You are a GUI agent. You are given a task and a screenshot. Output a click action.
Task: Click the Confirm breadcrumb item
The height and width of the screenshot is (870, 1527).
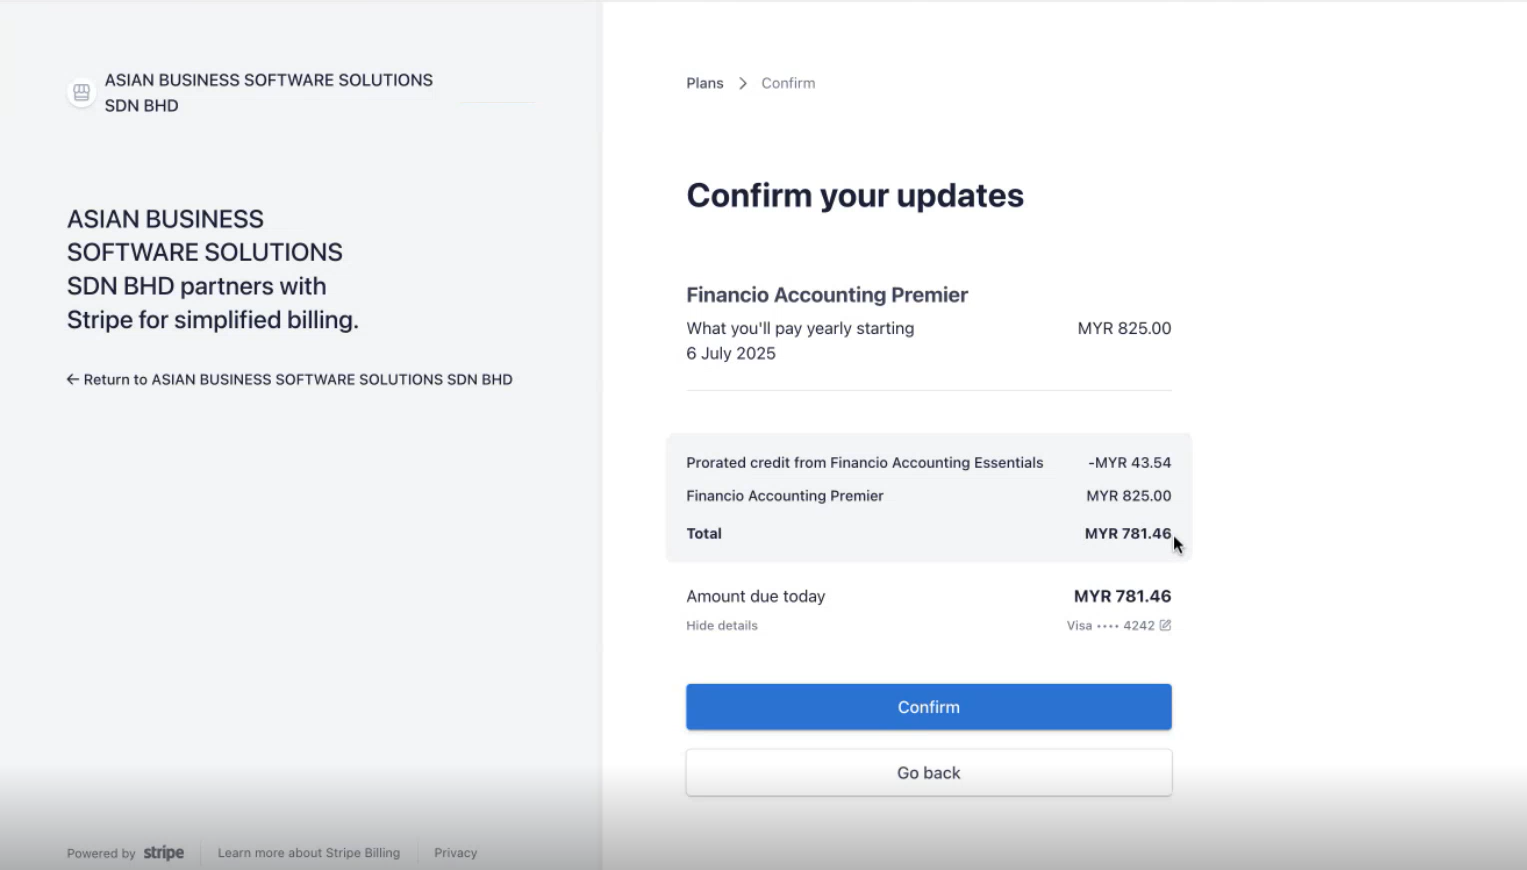(x=788, y=83)
